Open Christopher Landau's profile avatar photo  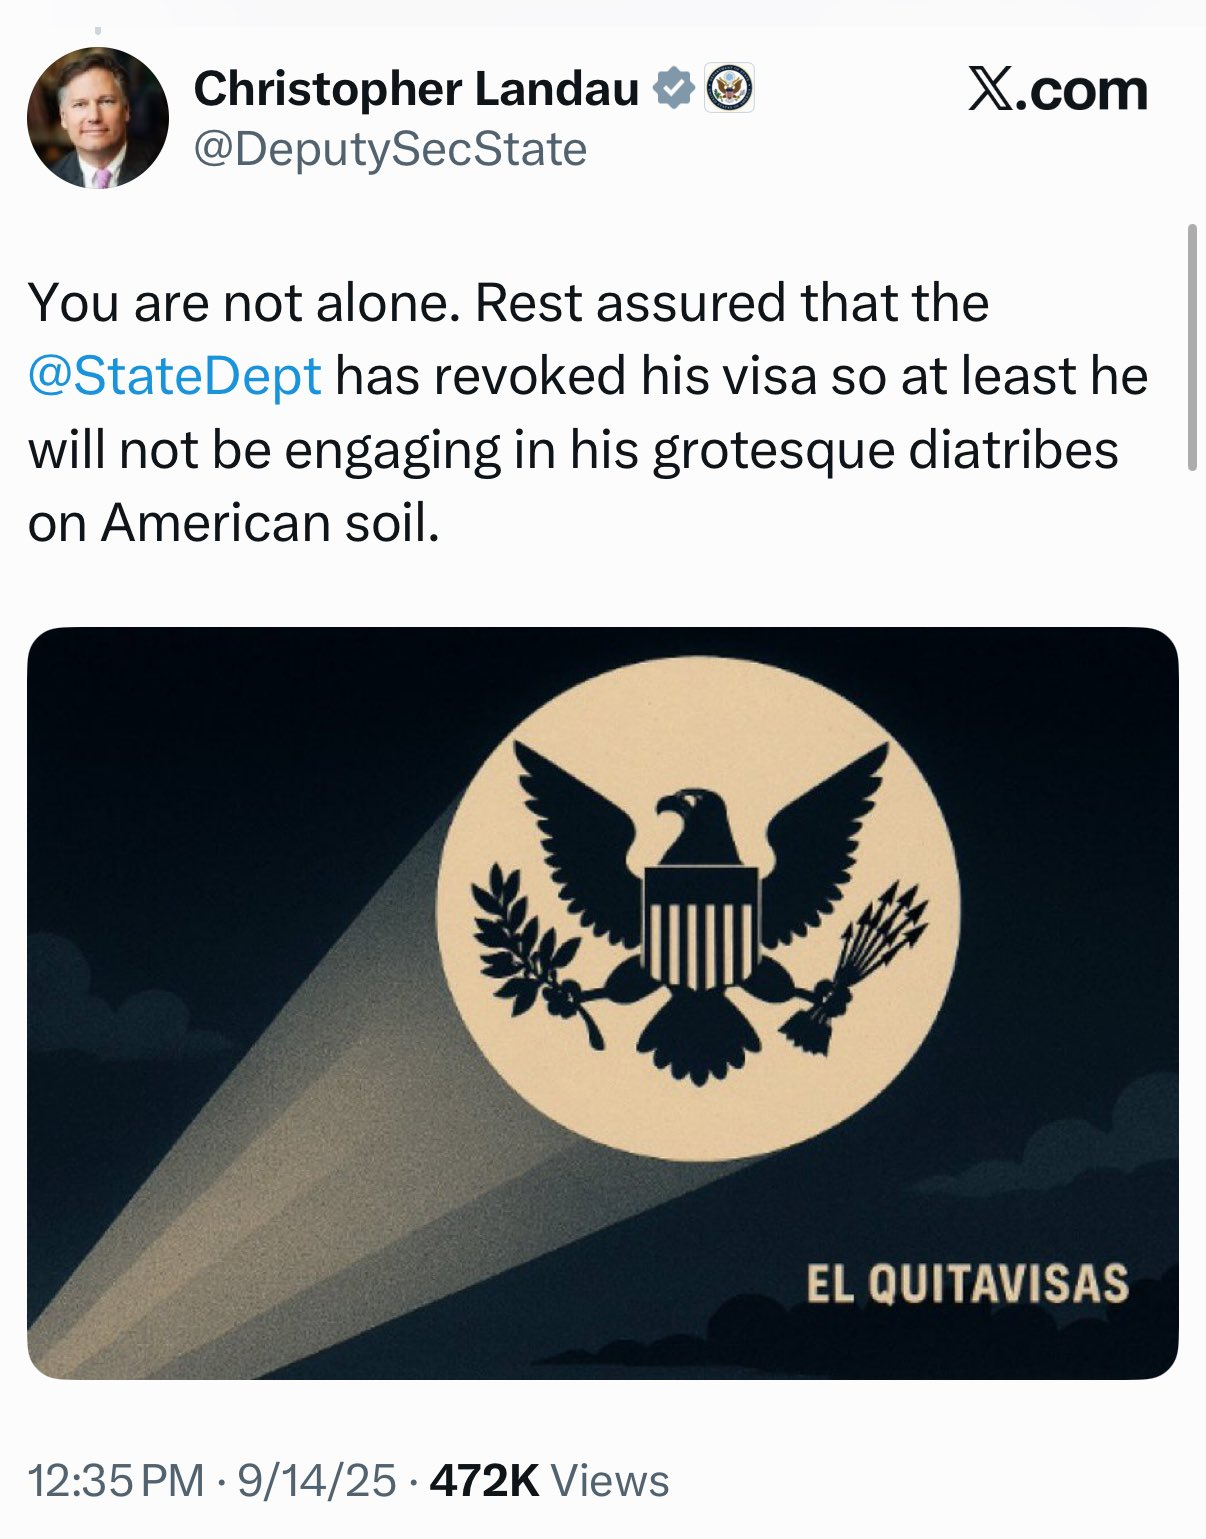pyautogui.click(x=98, y=118)
